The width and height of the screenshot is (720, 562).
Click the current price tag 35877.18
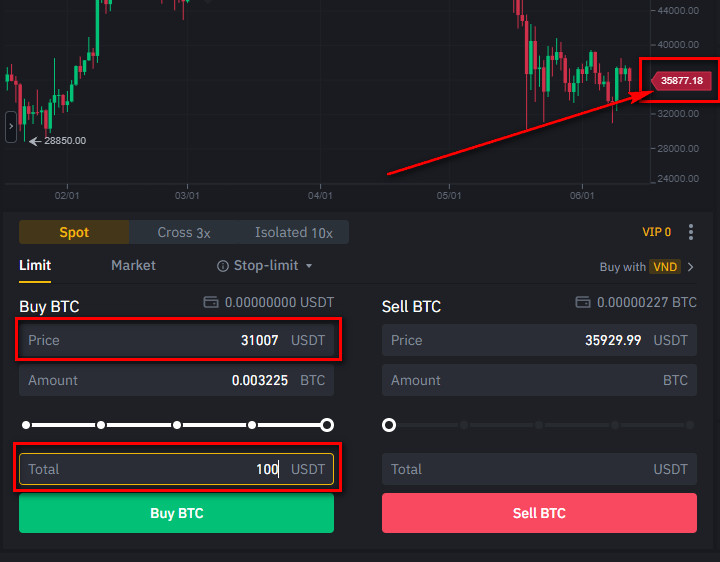(x=681, y=81)
